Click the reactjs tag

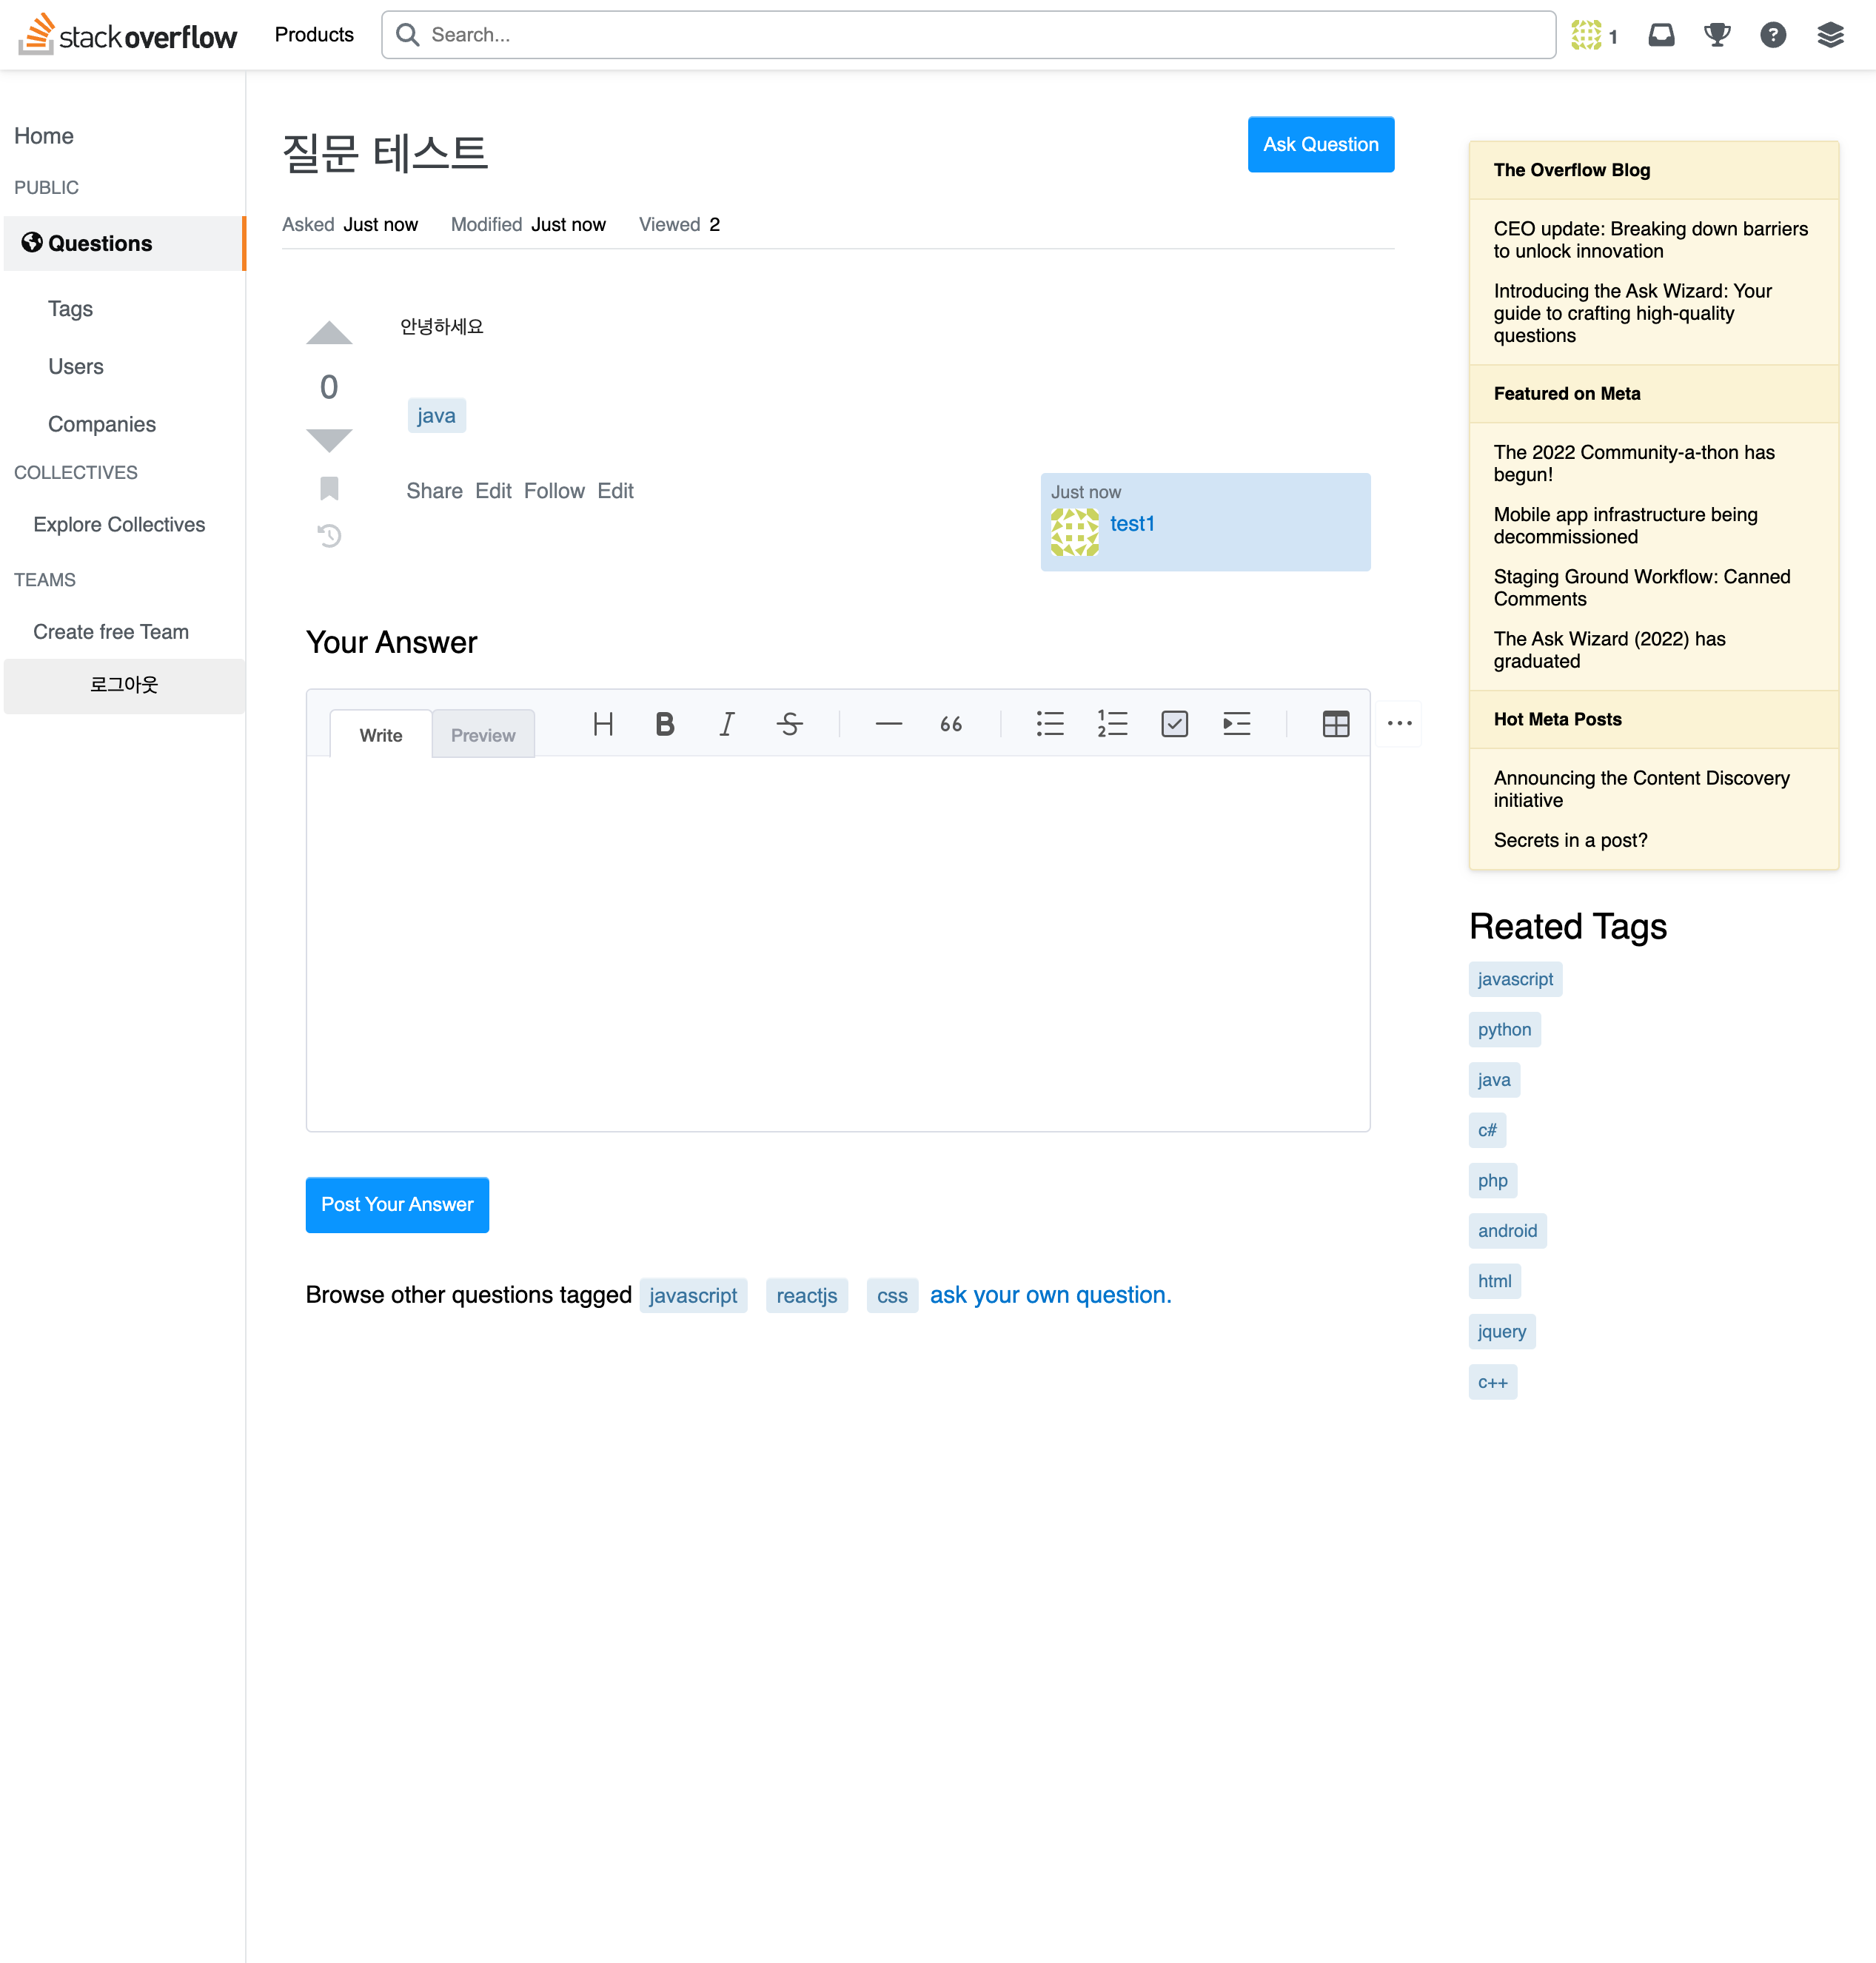point(807,1296)
